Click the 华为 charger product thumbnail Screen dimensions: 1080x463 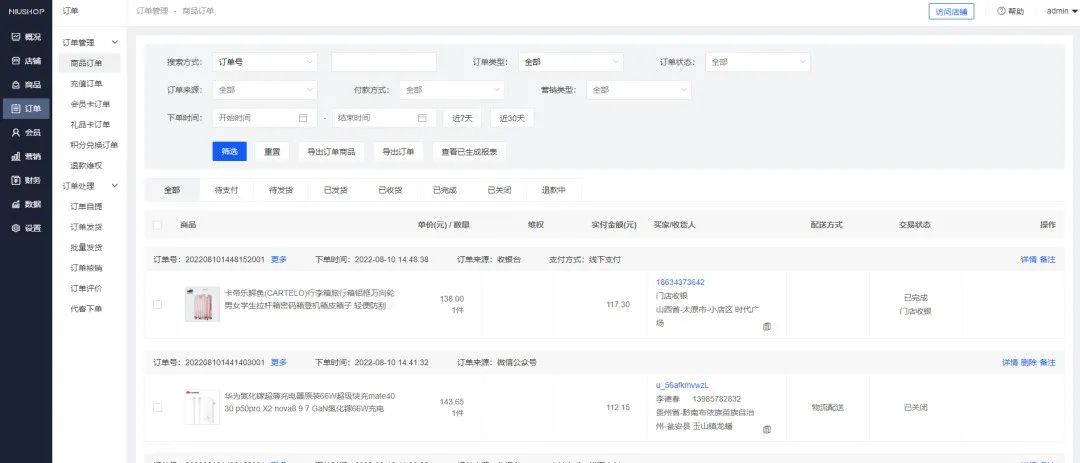click(202, 407)
